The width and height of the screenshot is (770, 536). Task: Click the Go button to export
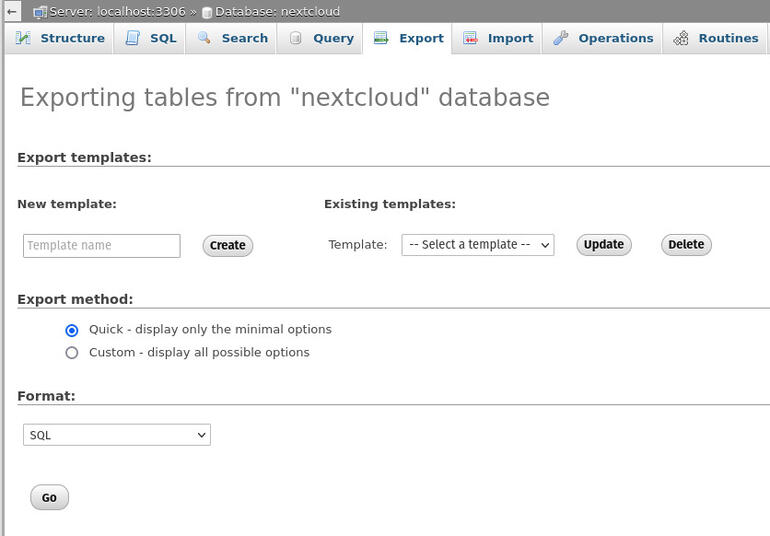click(x=50, y=497)
